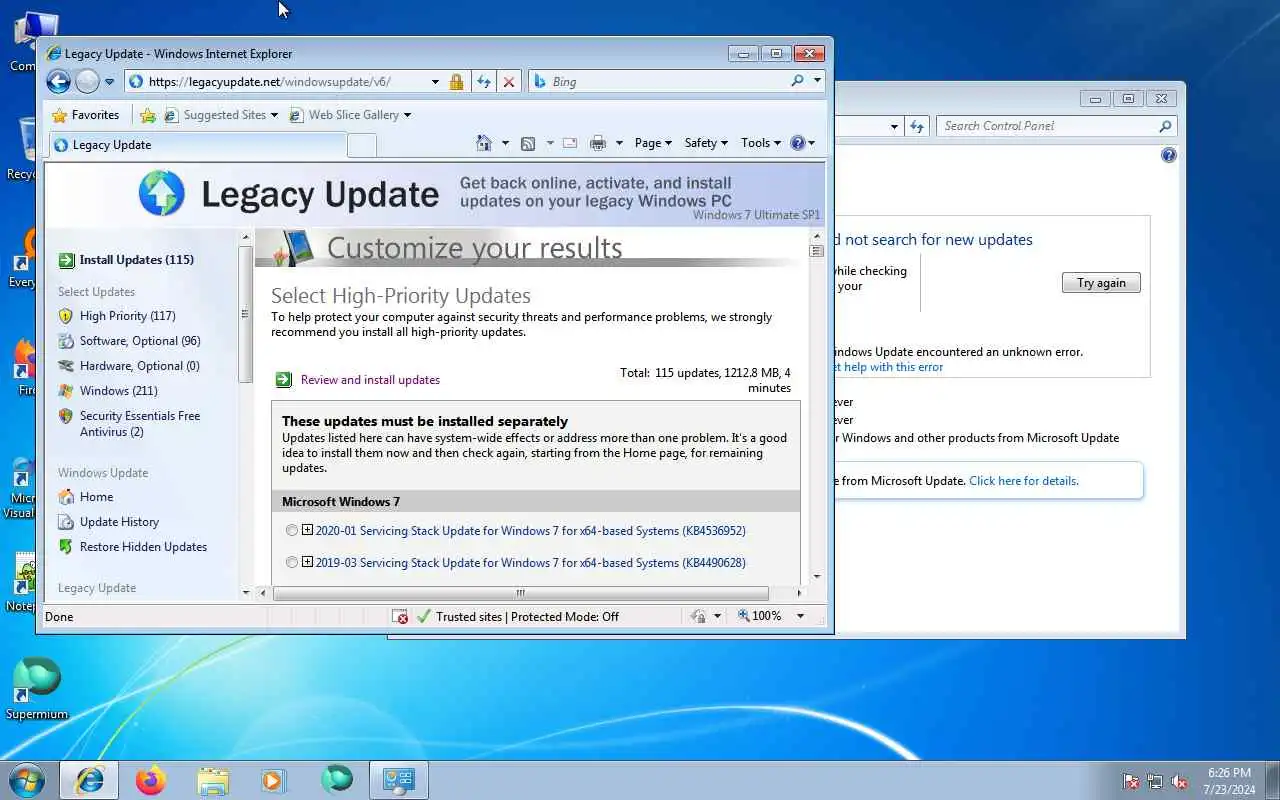Open Supermium from the taskbar
This screenshot has width=1280, height=800.
337,780
